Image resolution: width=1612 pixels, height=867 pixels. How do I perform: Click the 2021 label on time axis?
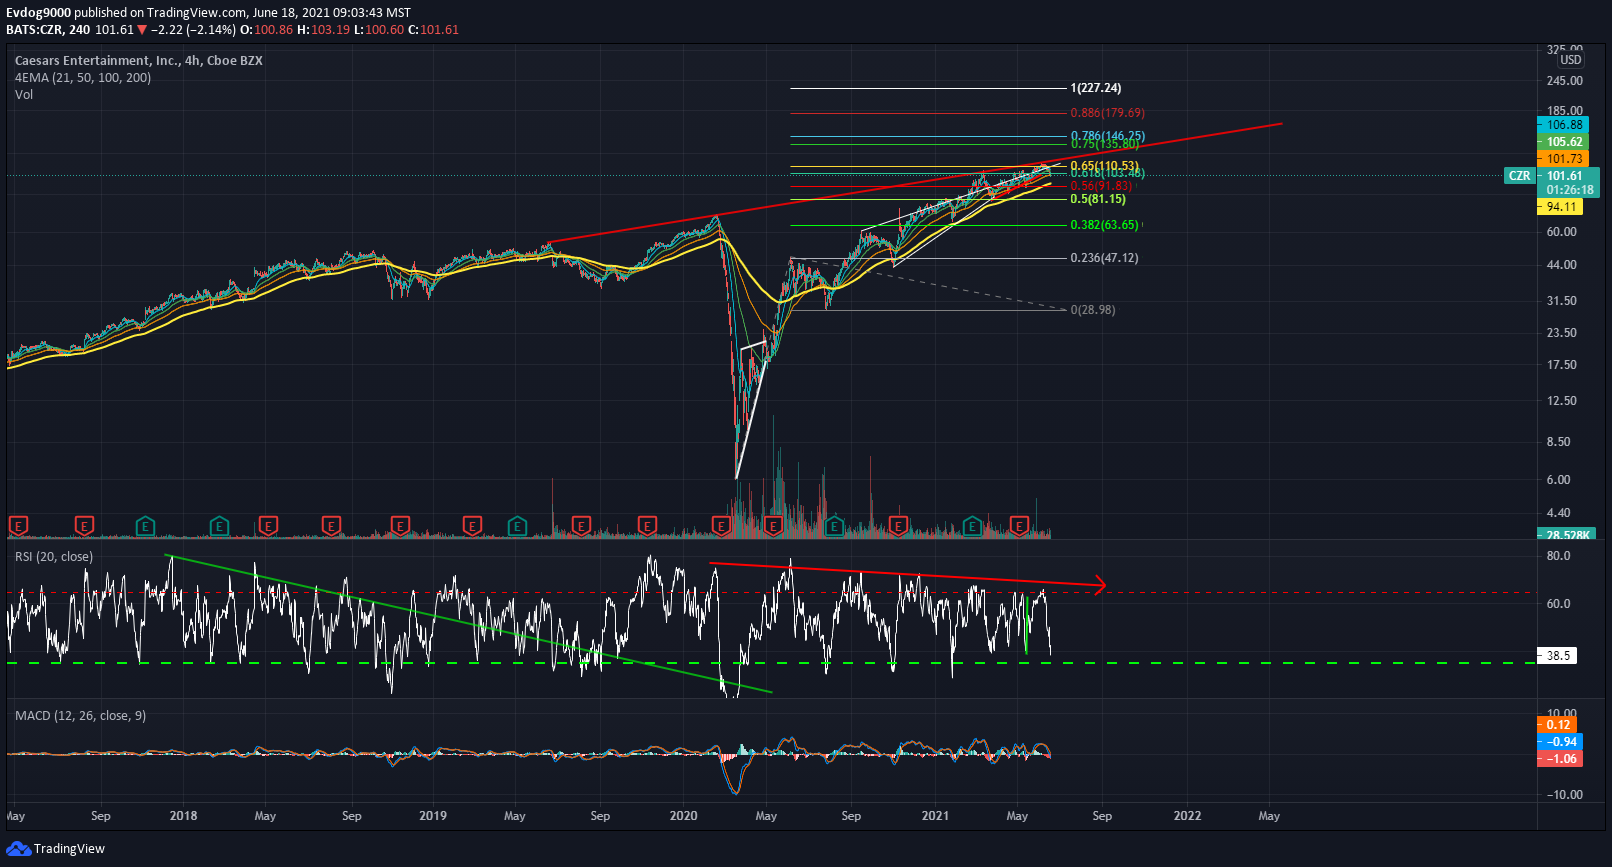coord(935,816)
